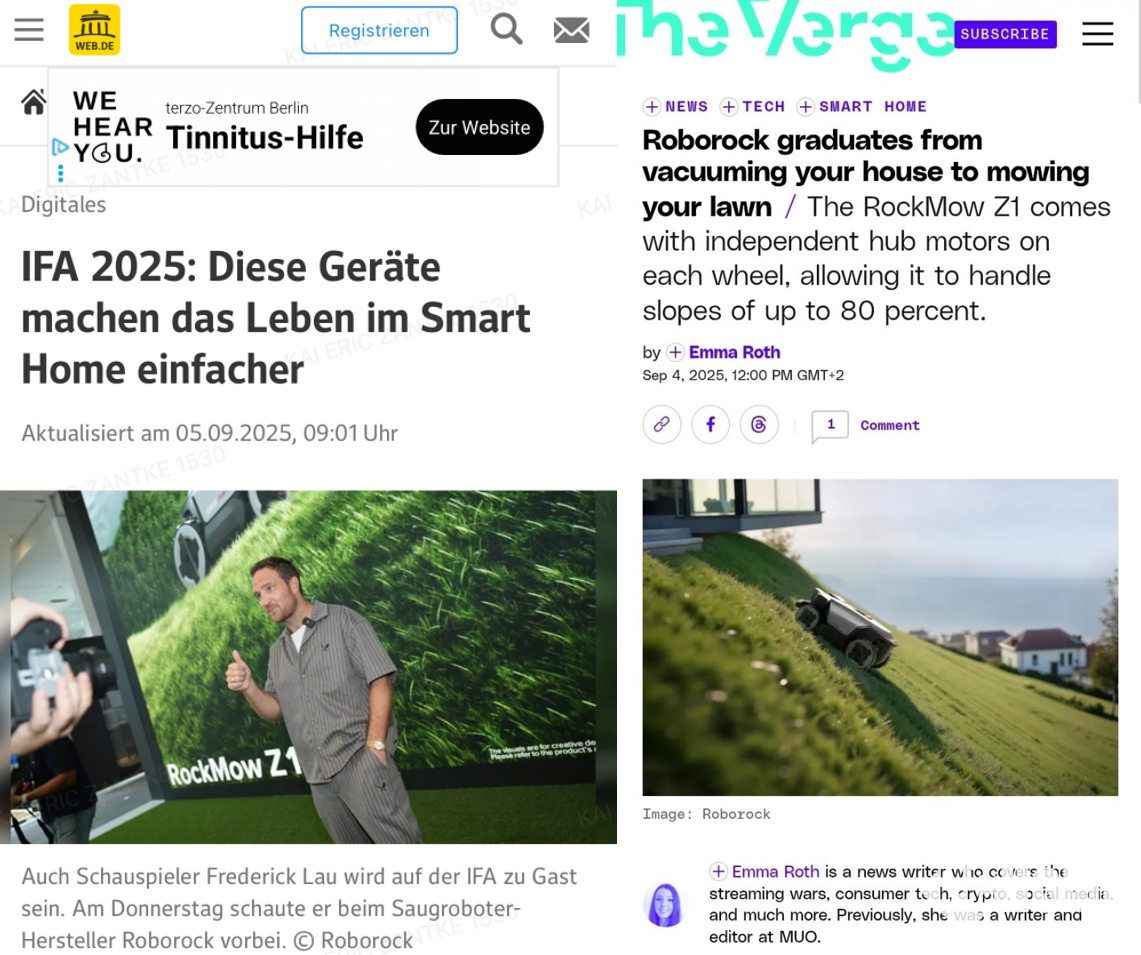
Task: Click the Registrieren button
Action: (x=379, y=31)
